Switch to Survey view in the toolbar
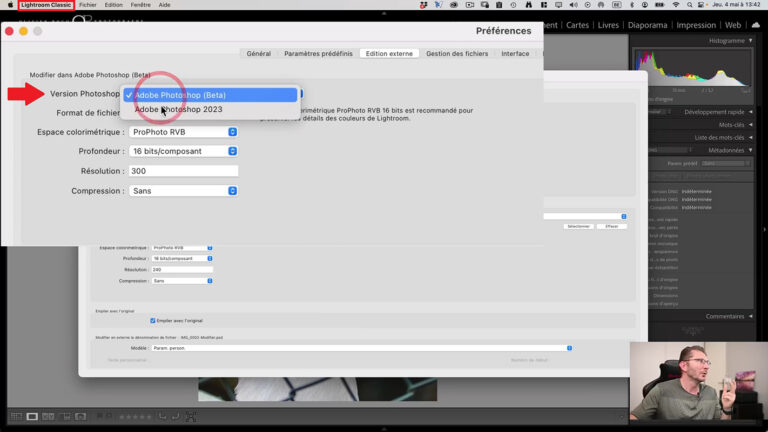This screenshot has width=768, height=432. point(65,417)
